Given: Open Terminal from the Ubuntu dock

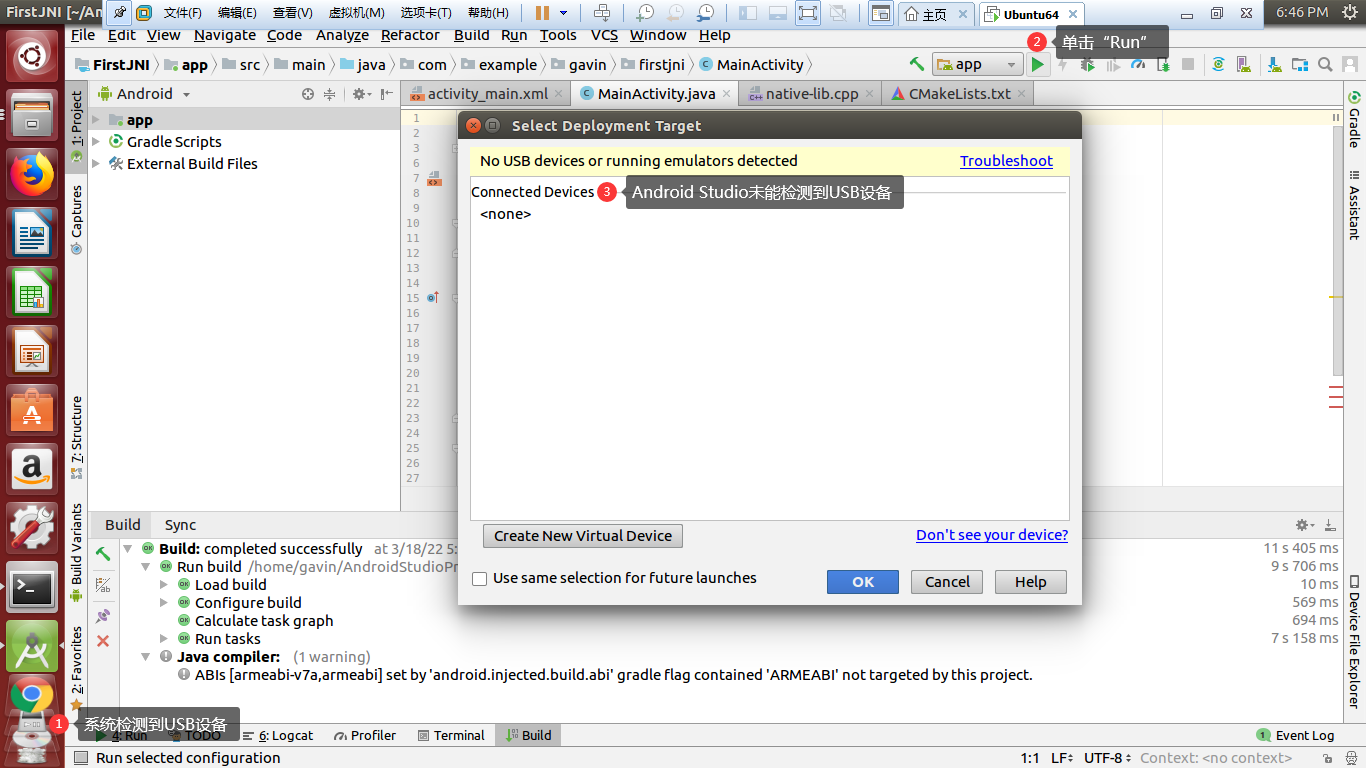Looking at the screenshot, I should coord(32,588).
